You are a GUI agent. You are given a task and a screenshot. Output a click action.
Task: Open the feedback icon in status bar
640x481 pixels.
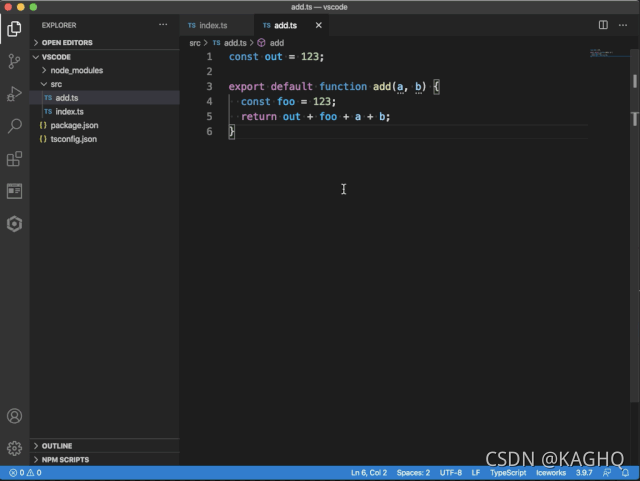click(607, 473)
